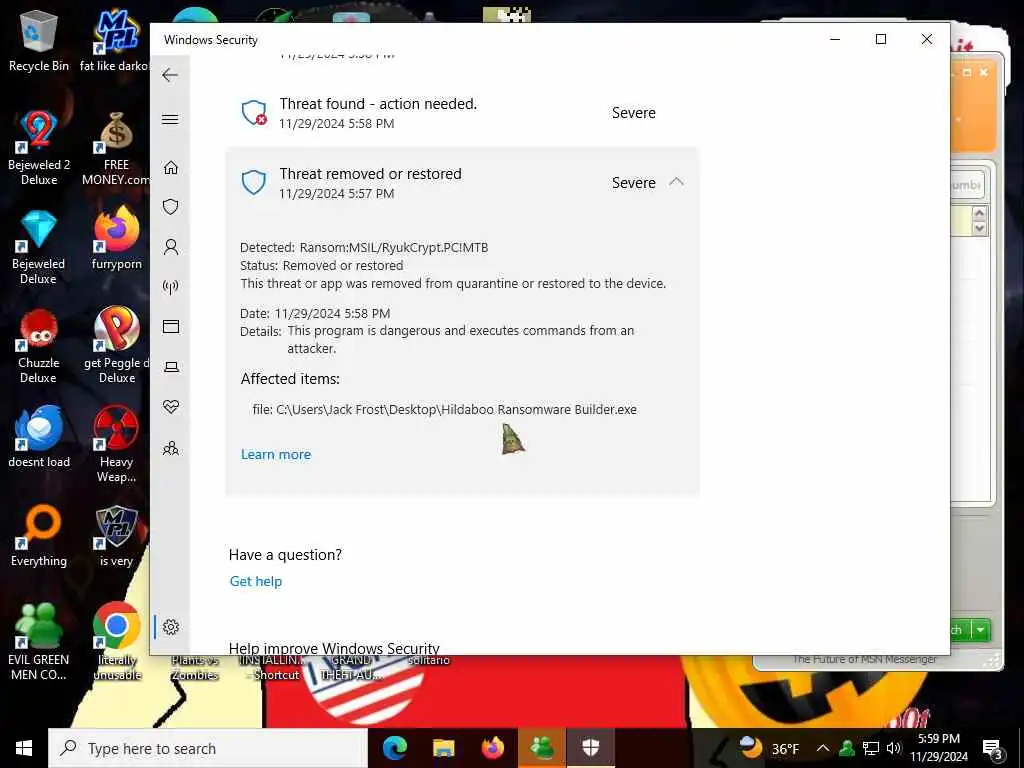Open Firefox from the taskbar
1024x768 pixels.
pos(493,748)
